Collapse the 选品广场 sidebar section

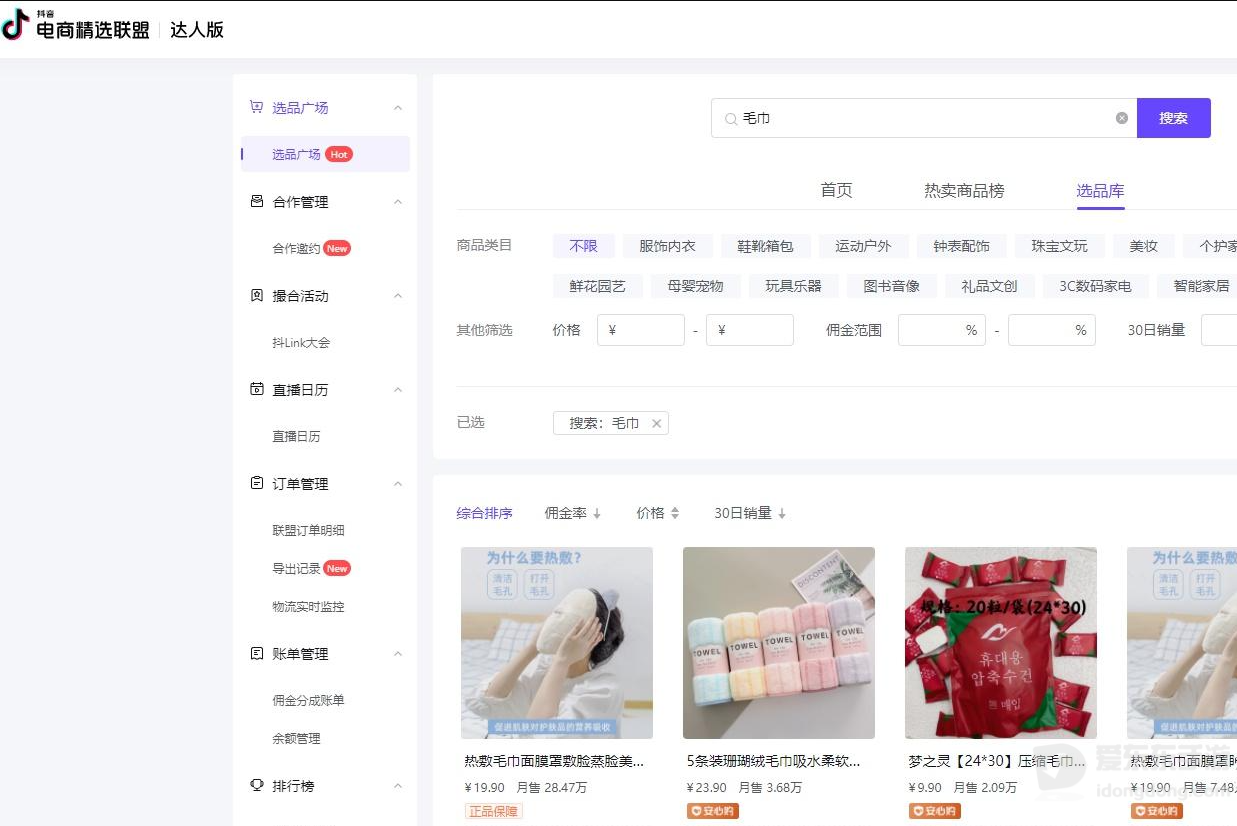click(398, 107)
